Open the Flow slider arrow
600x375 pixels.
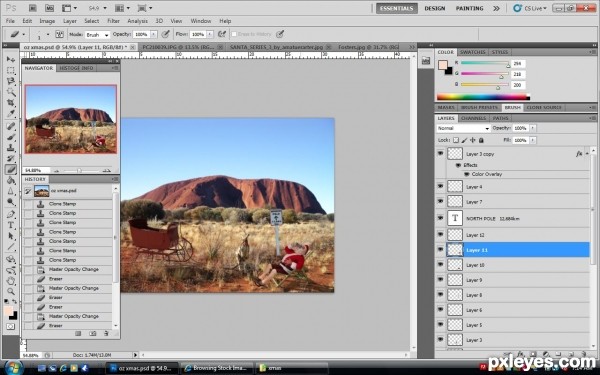(210, 34)
